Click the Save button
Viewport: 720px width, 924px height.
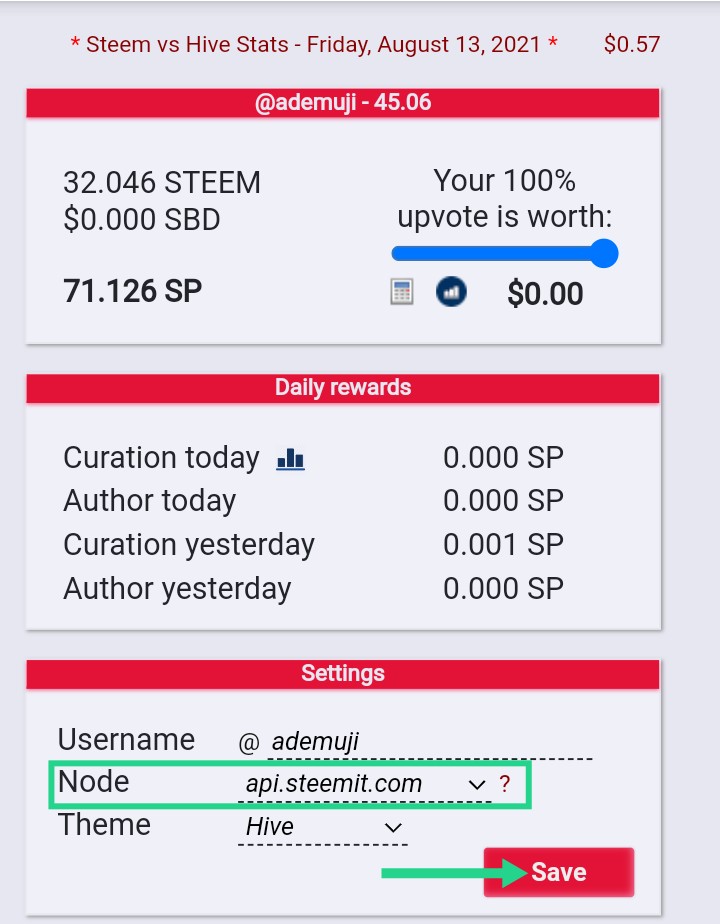click(559, 872)
